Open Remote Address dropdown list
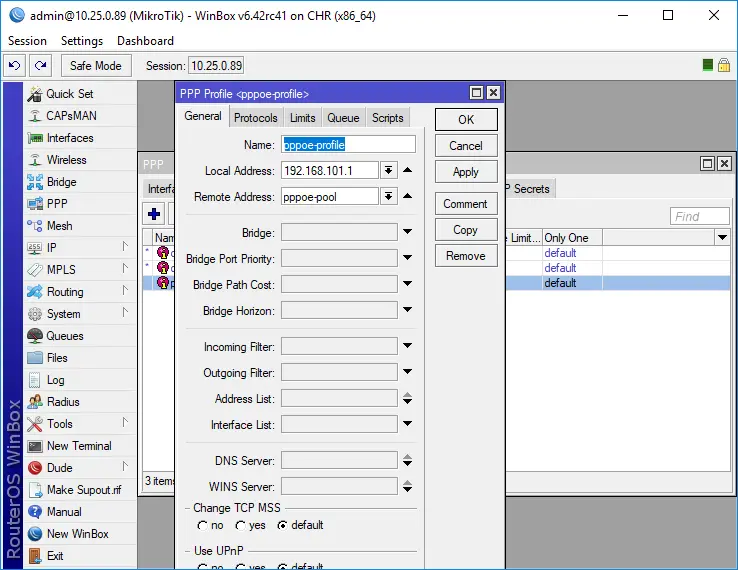Screen dimensions: 738x570 (x=388, y=196)
